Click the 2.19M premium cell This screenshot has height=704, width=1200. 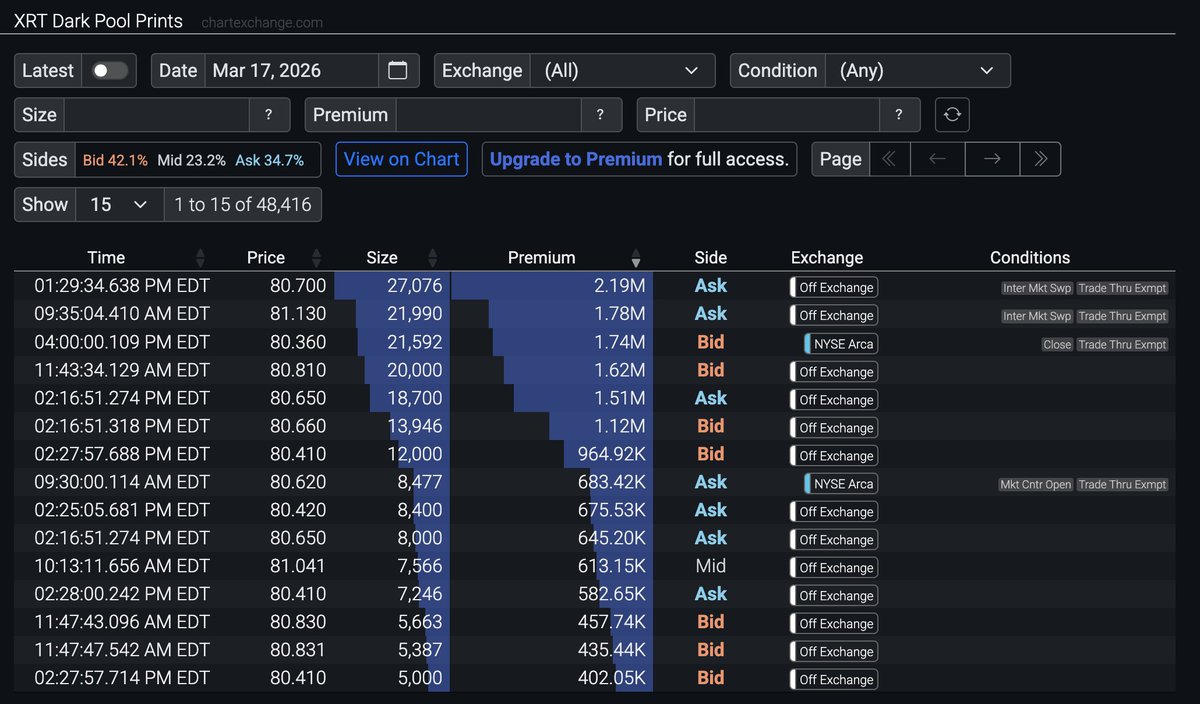pyautogui.click(x=622, y=286)
